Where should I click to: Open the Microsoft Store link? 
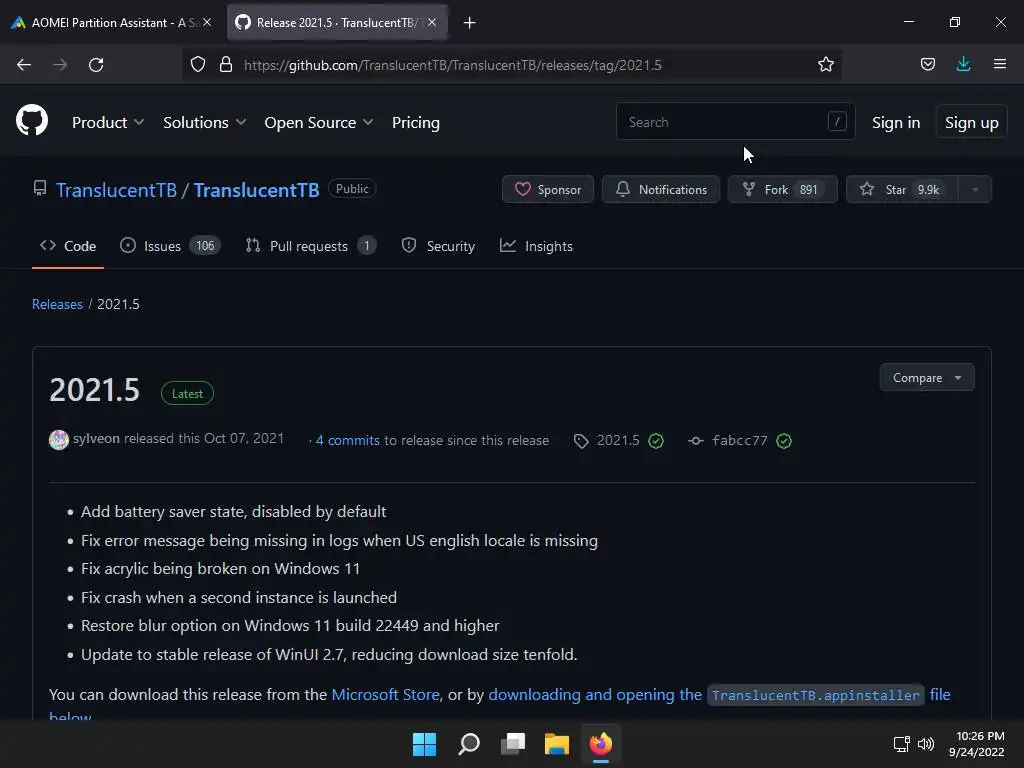(x=385, y=694)
